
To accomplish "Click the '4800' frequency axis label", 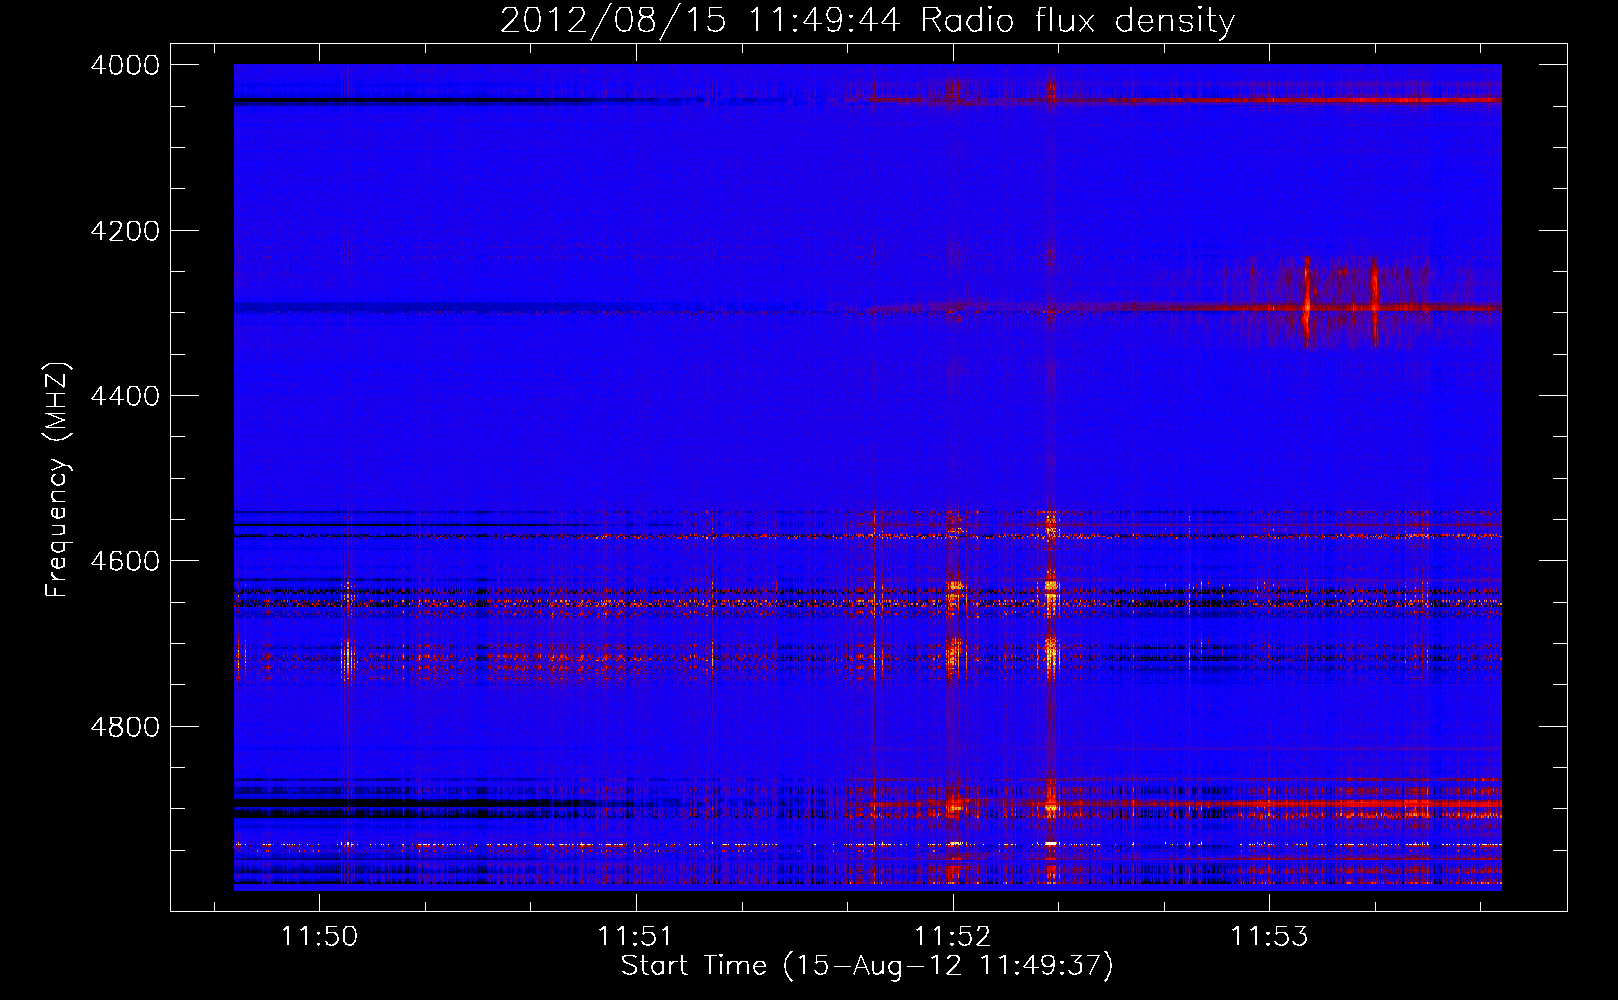I will [x=125, y=727].
